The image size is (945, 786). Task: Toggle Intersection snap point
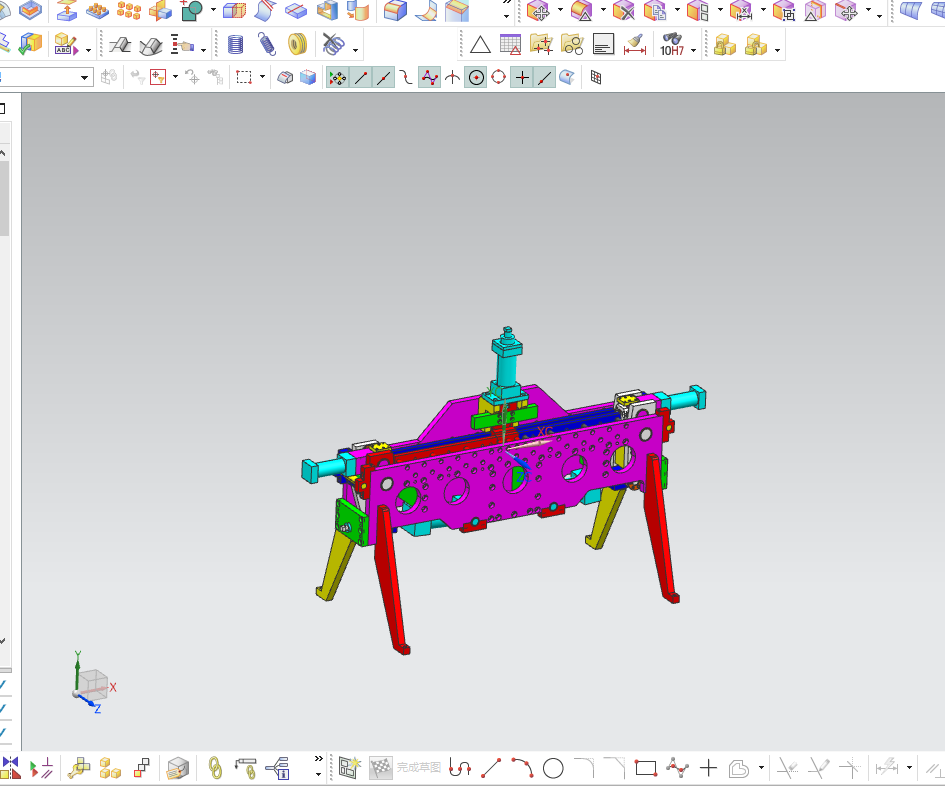point(452,78)
